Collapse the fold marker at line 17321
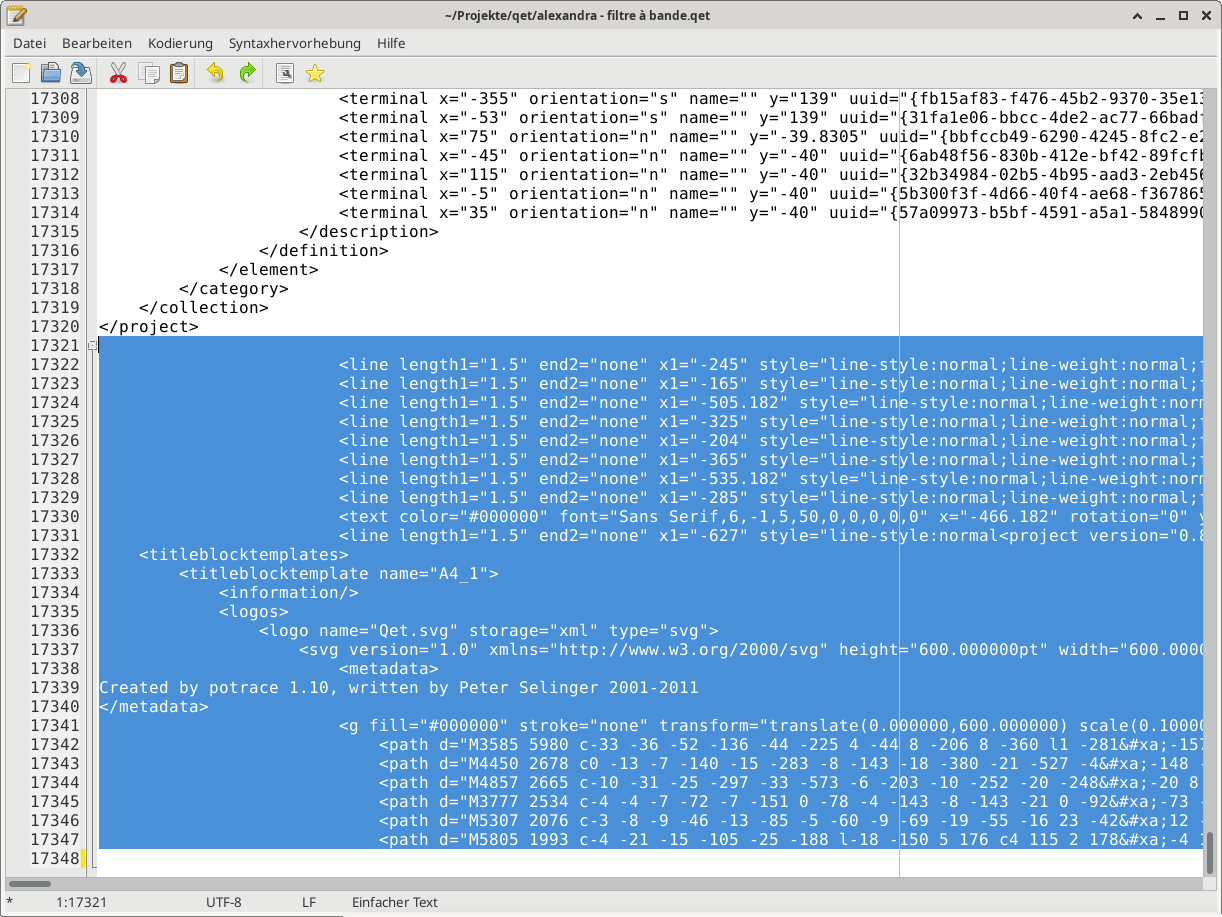This screenshot has height=917, width=1222. point(92,346)
